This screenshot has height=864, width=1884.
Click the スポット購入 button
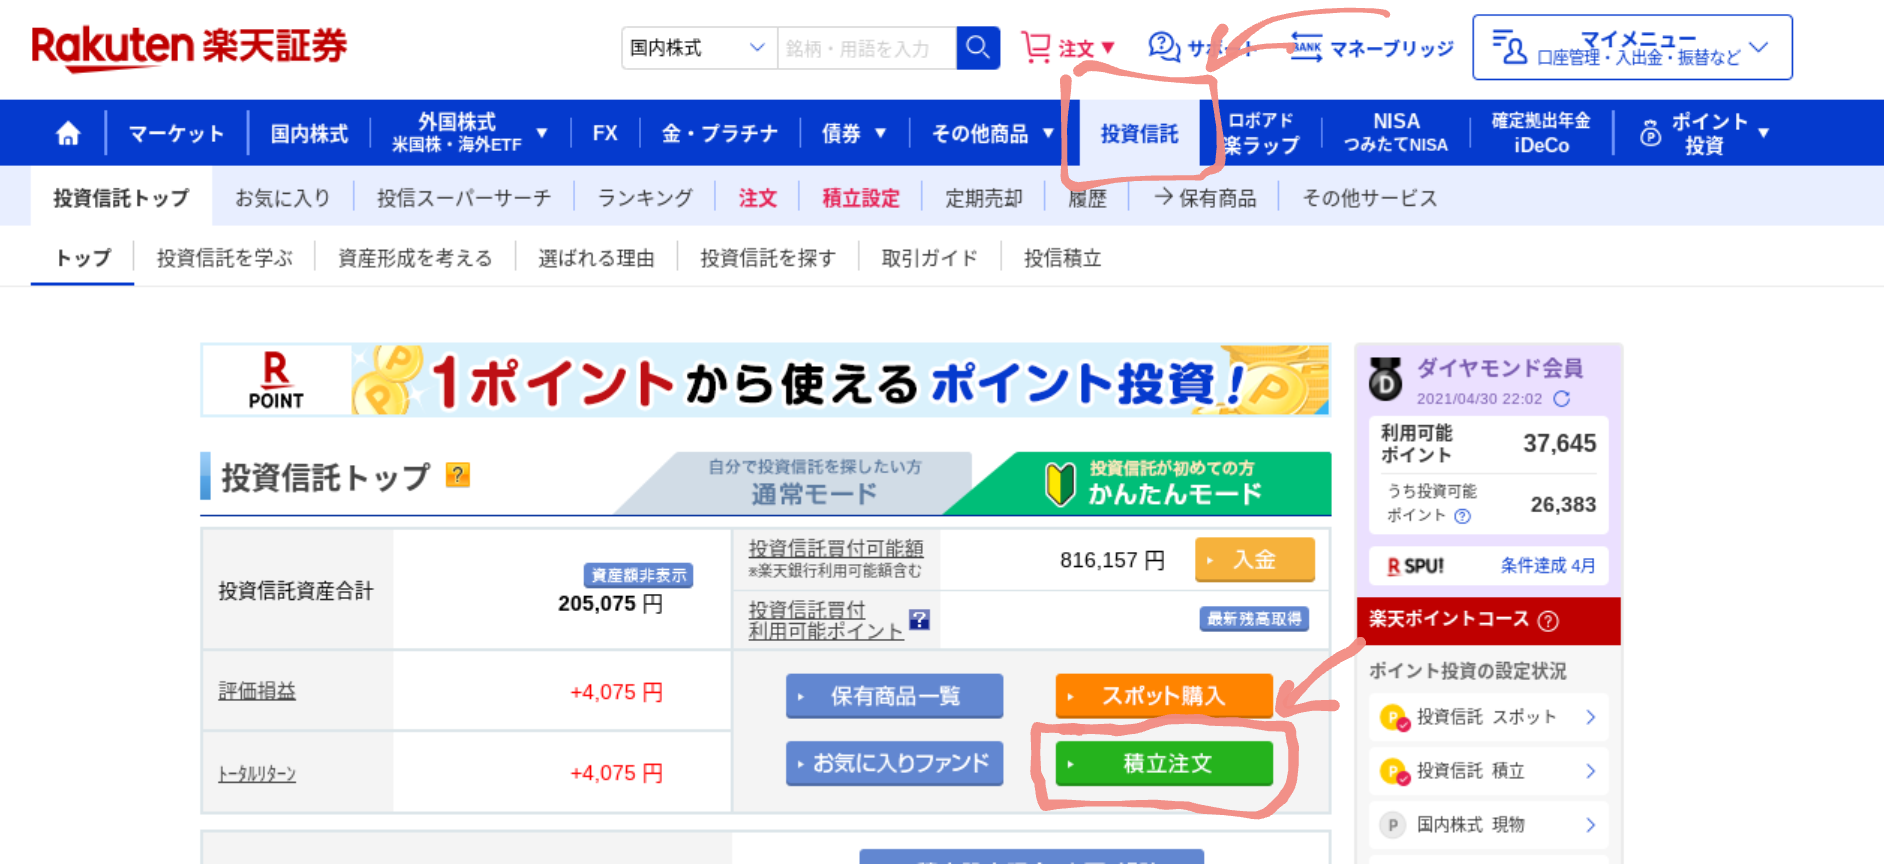(x=1164, y=696)
